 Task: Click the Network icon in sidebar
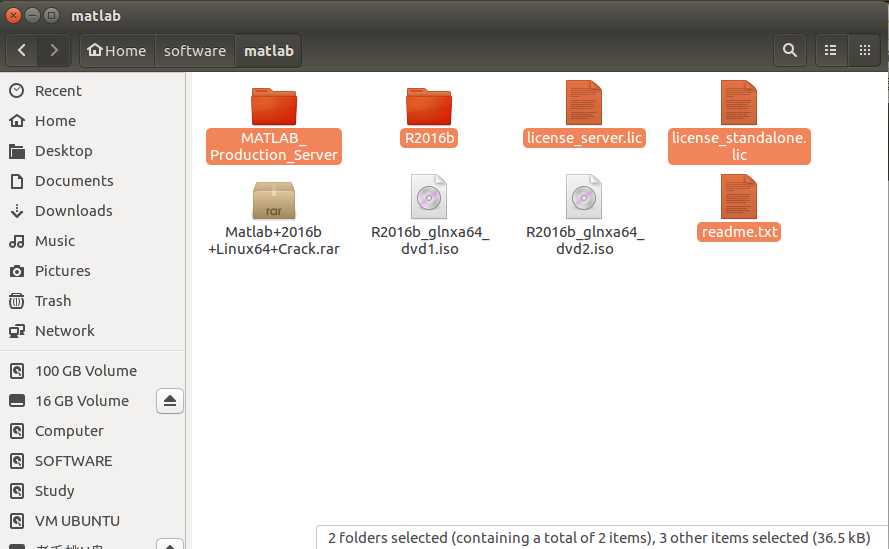(x=17, y=331)
